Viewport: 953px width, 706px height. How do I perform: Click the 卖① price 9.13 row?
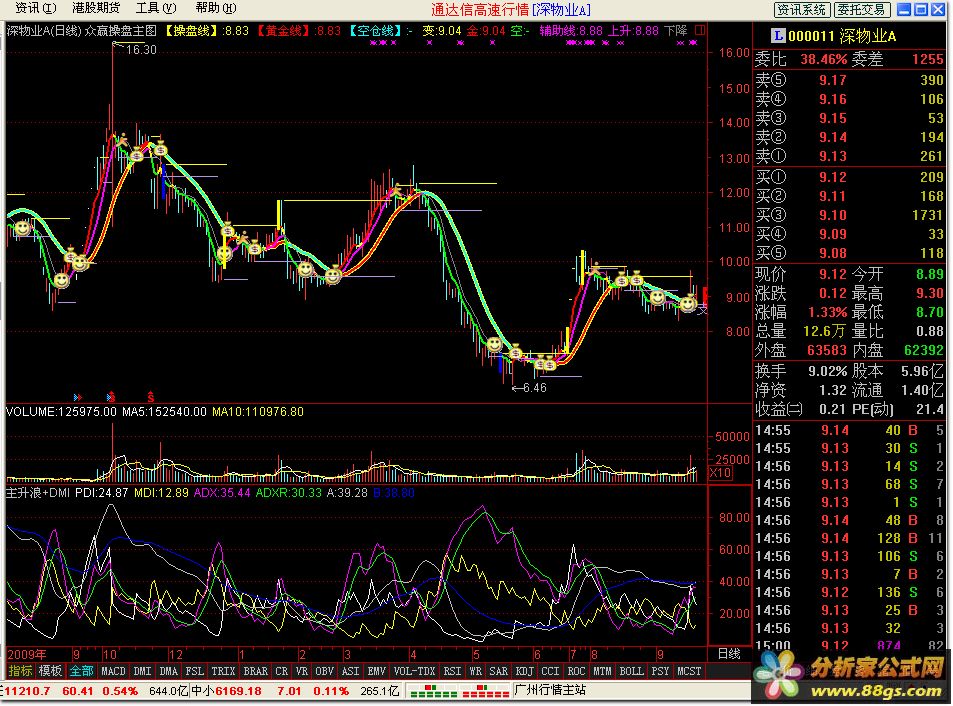point(849,157)
